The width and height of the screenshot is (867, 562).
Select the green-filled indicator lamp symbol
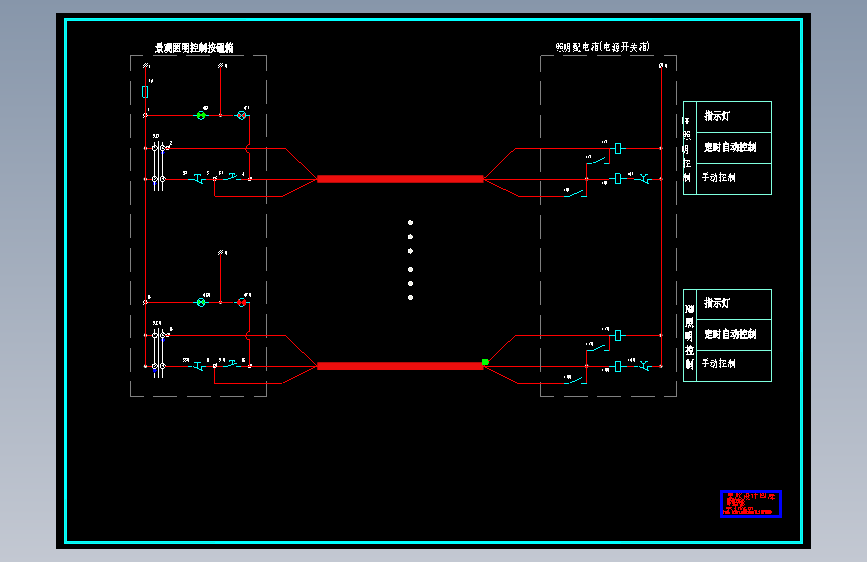(201, 116)
